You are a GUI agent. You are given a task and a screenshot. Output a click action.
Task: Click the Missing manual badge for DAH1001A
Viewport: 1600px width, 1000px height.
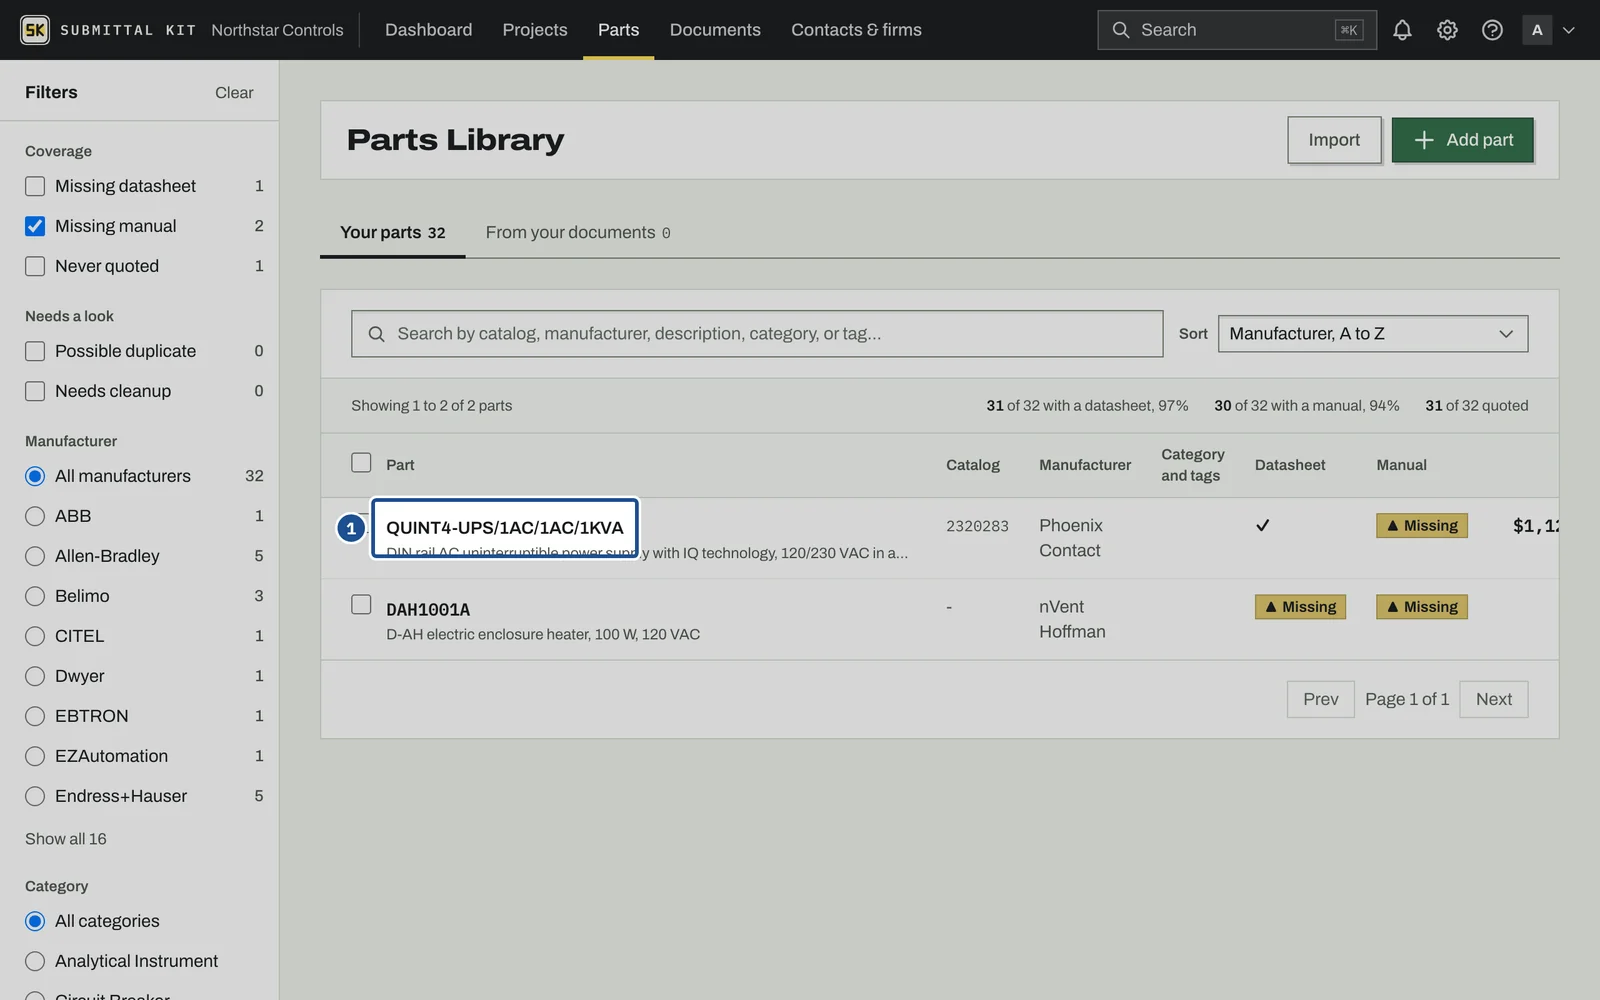[1421, 607]
